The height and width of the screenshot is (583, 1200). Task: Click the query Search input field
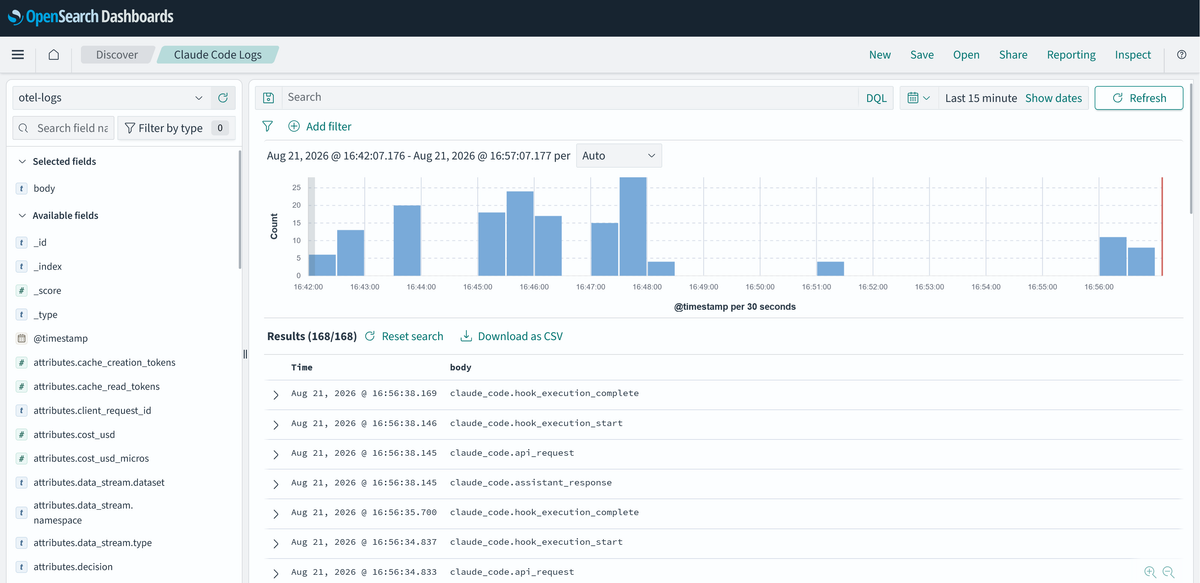click(x=570, y=98)
